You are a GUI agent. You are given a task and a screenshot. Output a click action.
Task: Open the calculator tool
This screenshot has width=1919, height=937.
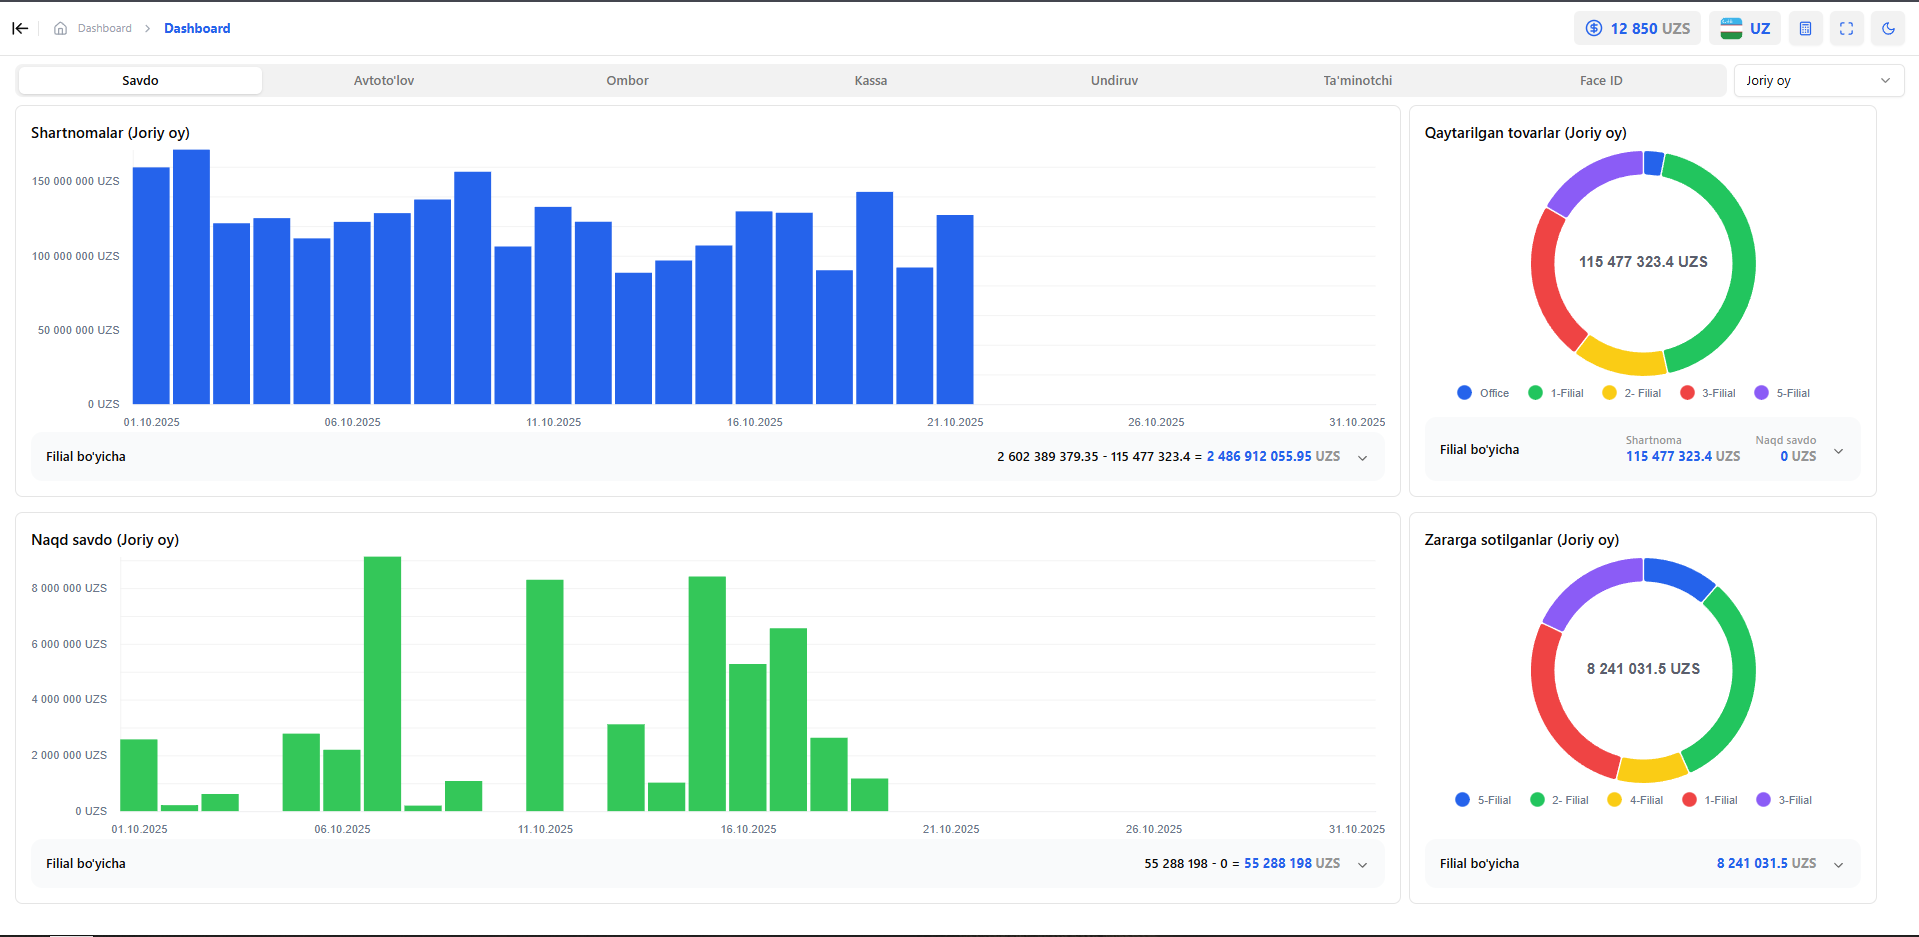coord(1805,28)
